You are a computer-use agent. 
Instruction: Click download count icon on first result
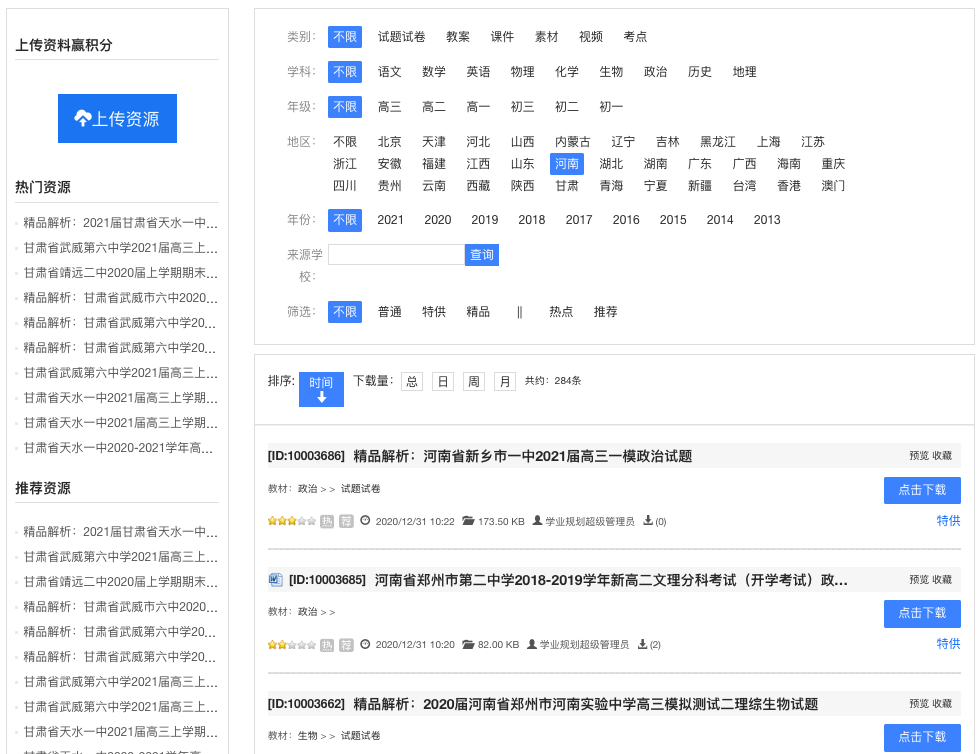tap(648, 521)
